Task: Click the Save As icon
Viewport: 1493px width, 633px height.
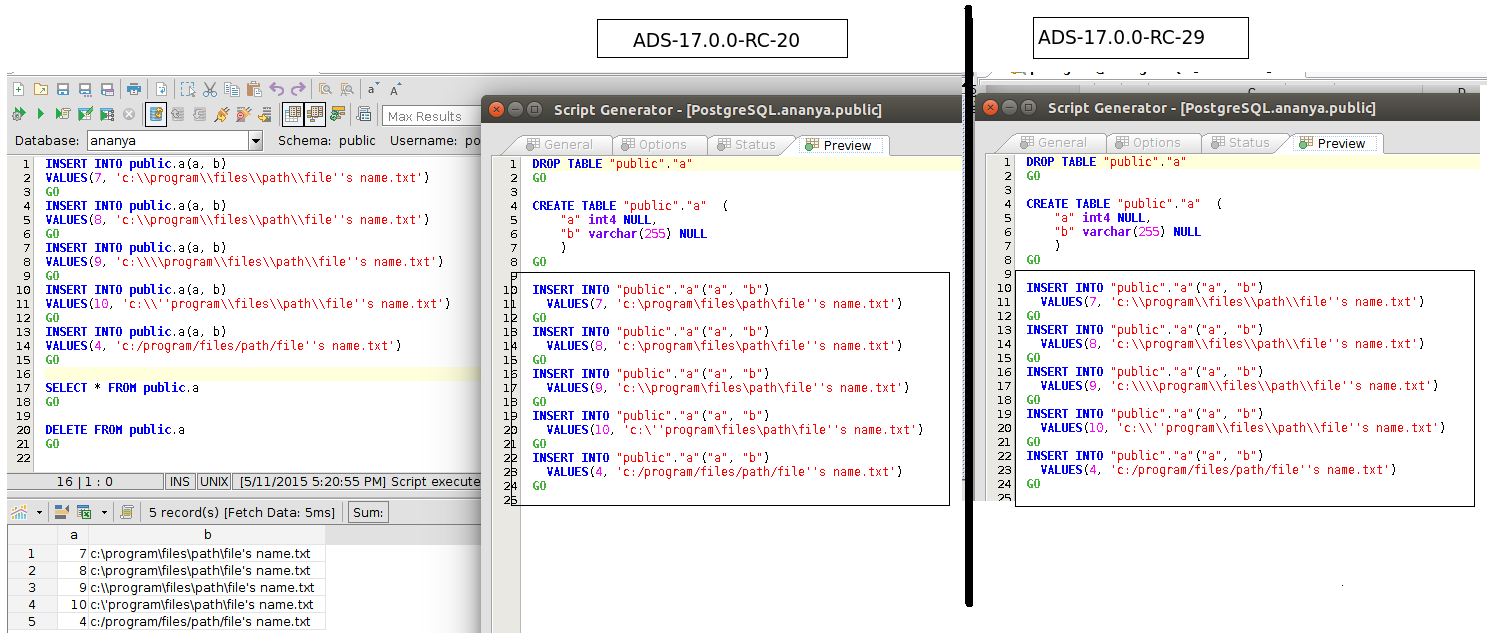Action: point(85,89)
